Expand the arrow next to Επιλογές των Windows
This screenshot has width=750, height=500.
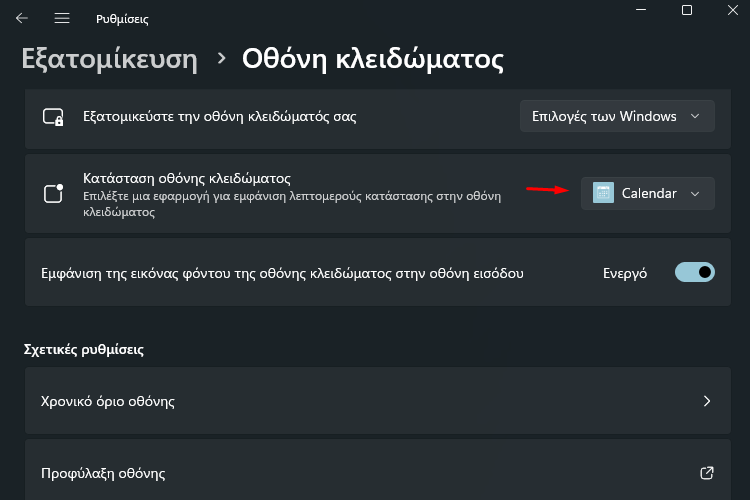(695, 116)
